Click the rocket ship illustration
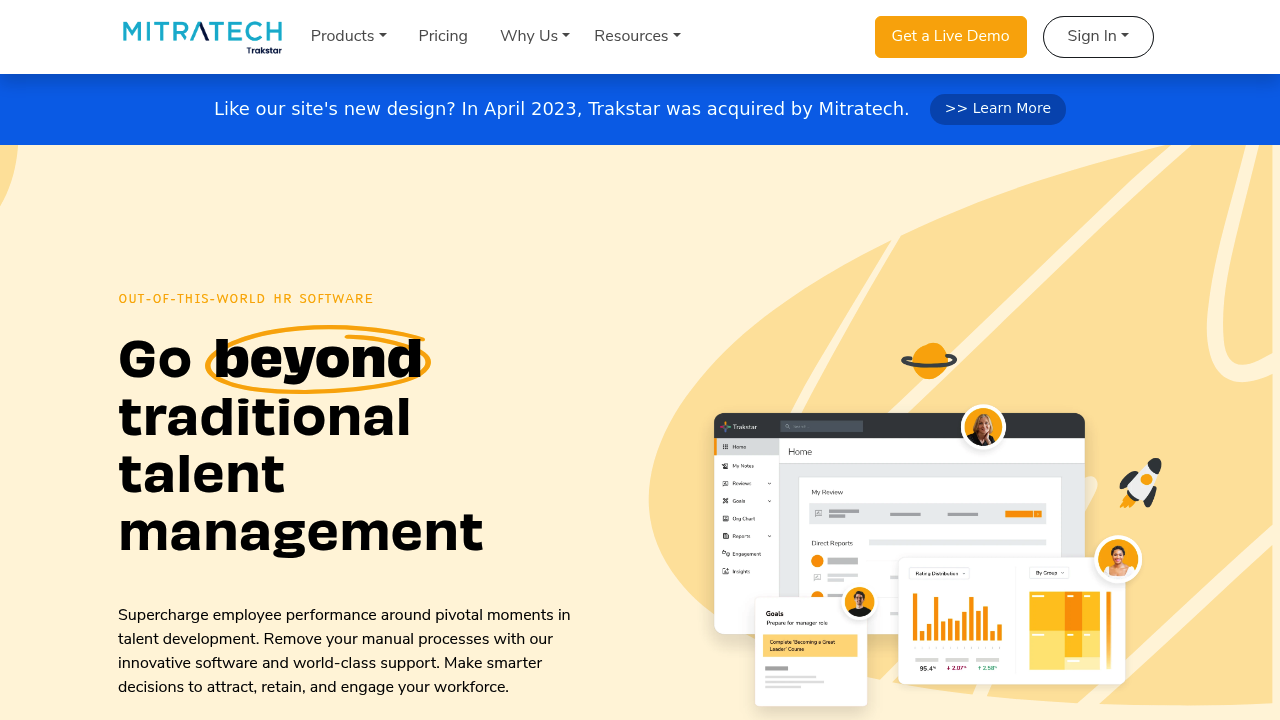1280x720 pixels. pos(1141,483)
